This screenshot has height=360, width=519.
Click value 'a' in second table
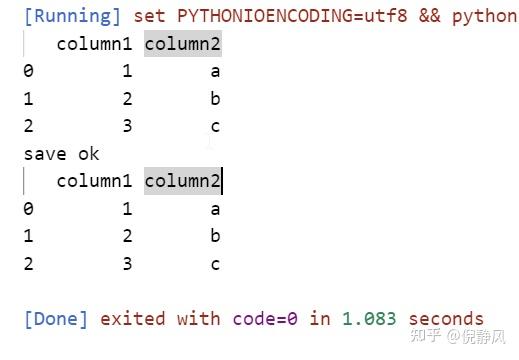(x=215, y=209)
